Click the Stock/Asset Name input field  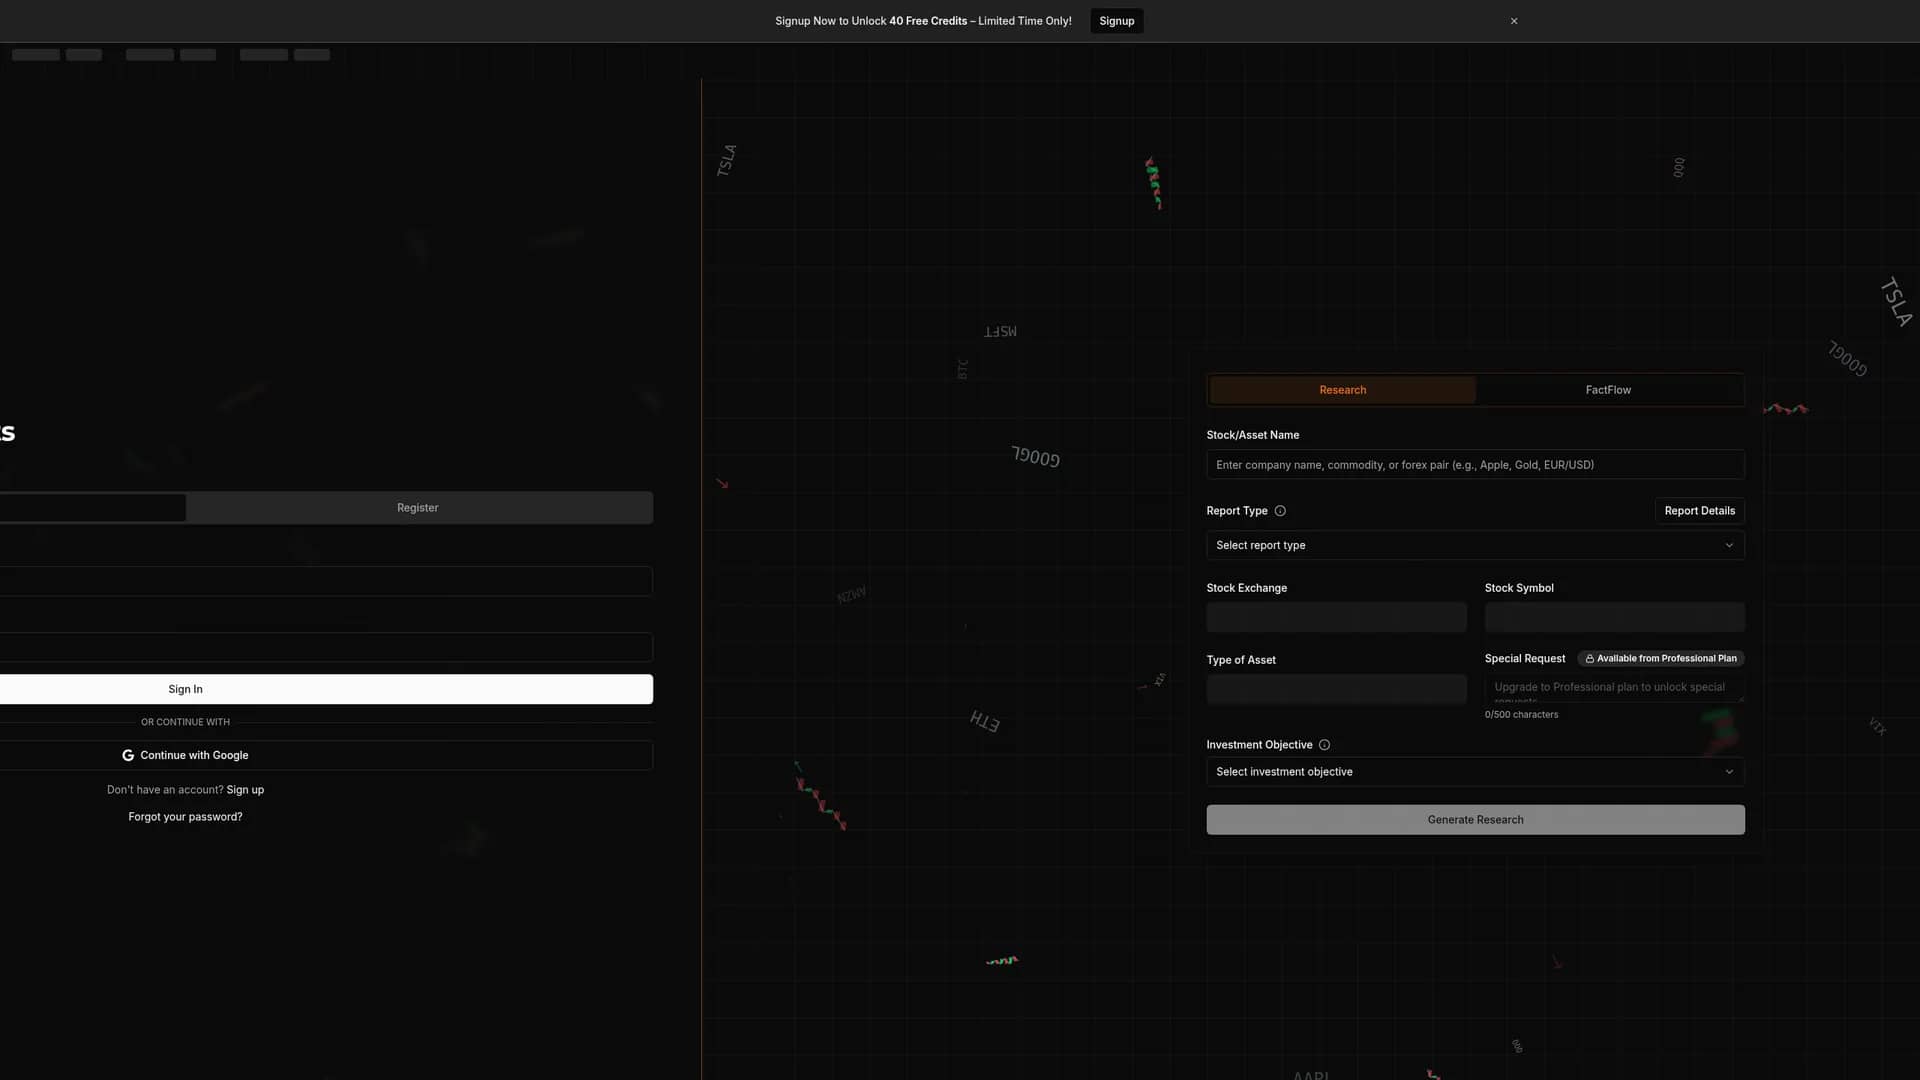1475,465
